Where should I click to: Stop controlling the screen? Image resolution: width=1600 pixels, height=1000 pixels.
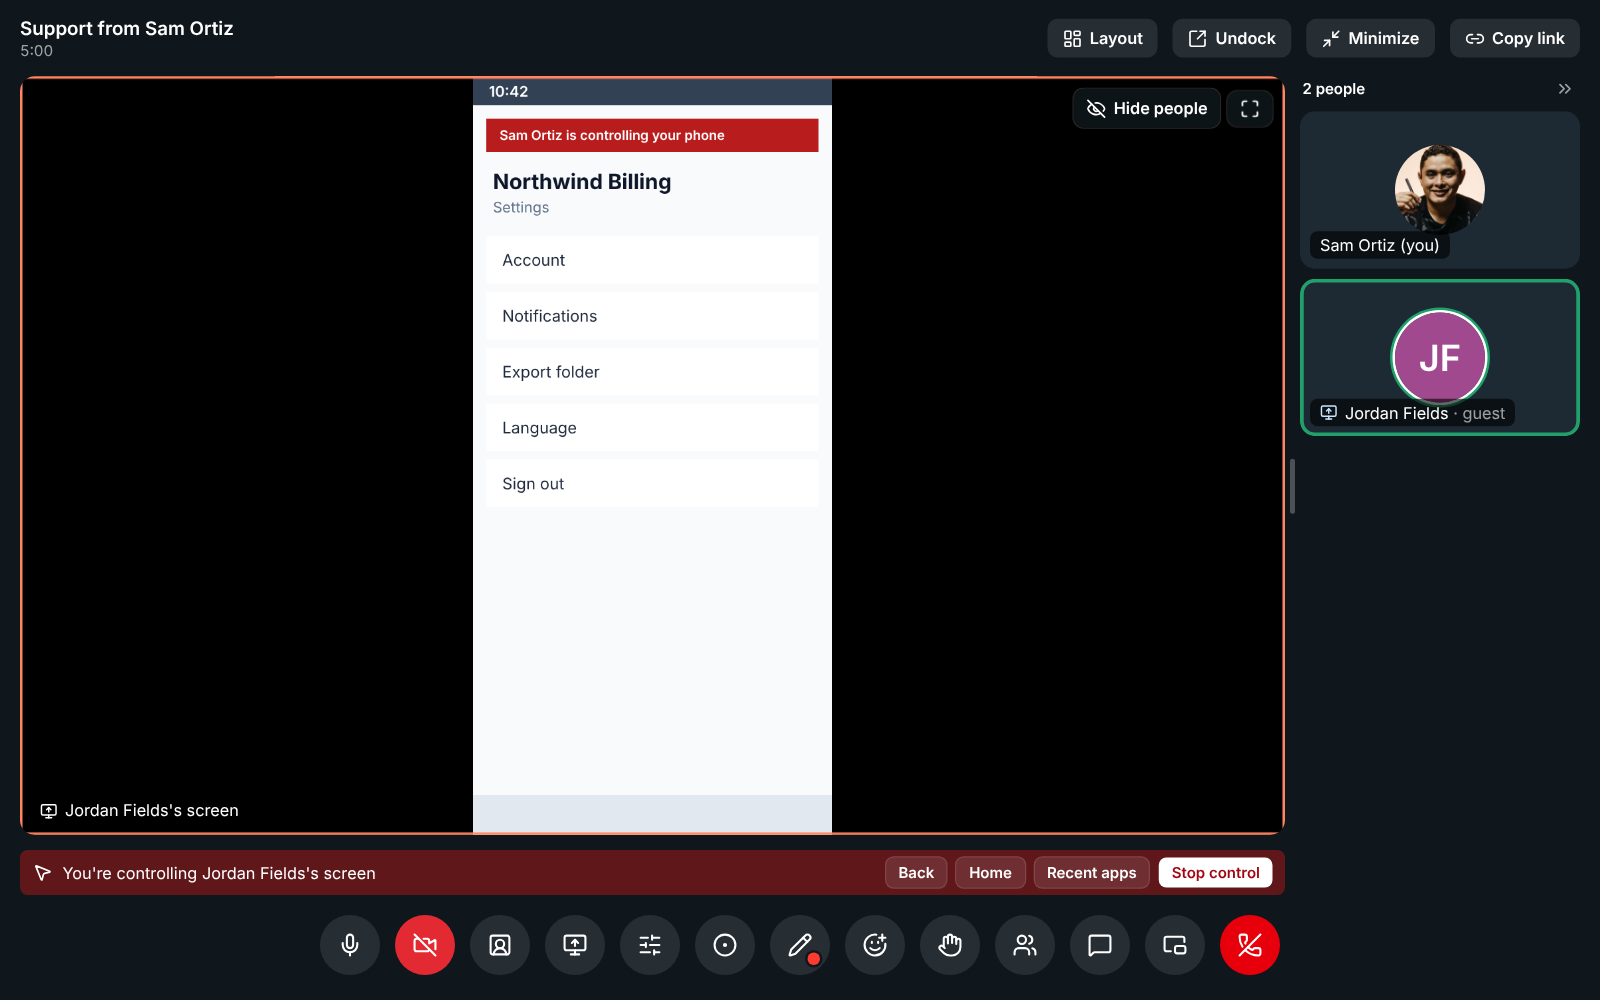point(1215,873)
